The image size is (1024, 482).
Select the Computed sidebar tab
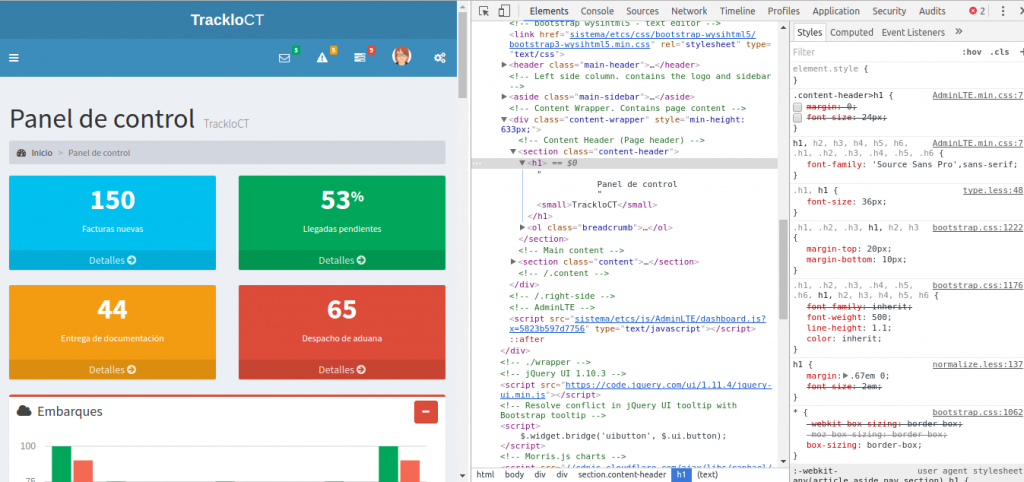(x=852, y=32)
